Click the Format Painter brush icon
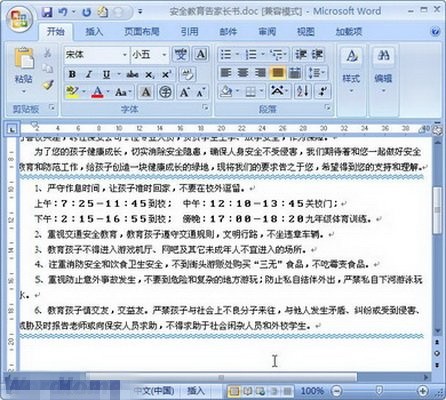This screenshot has width=446, height=400. (48, 85)
